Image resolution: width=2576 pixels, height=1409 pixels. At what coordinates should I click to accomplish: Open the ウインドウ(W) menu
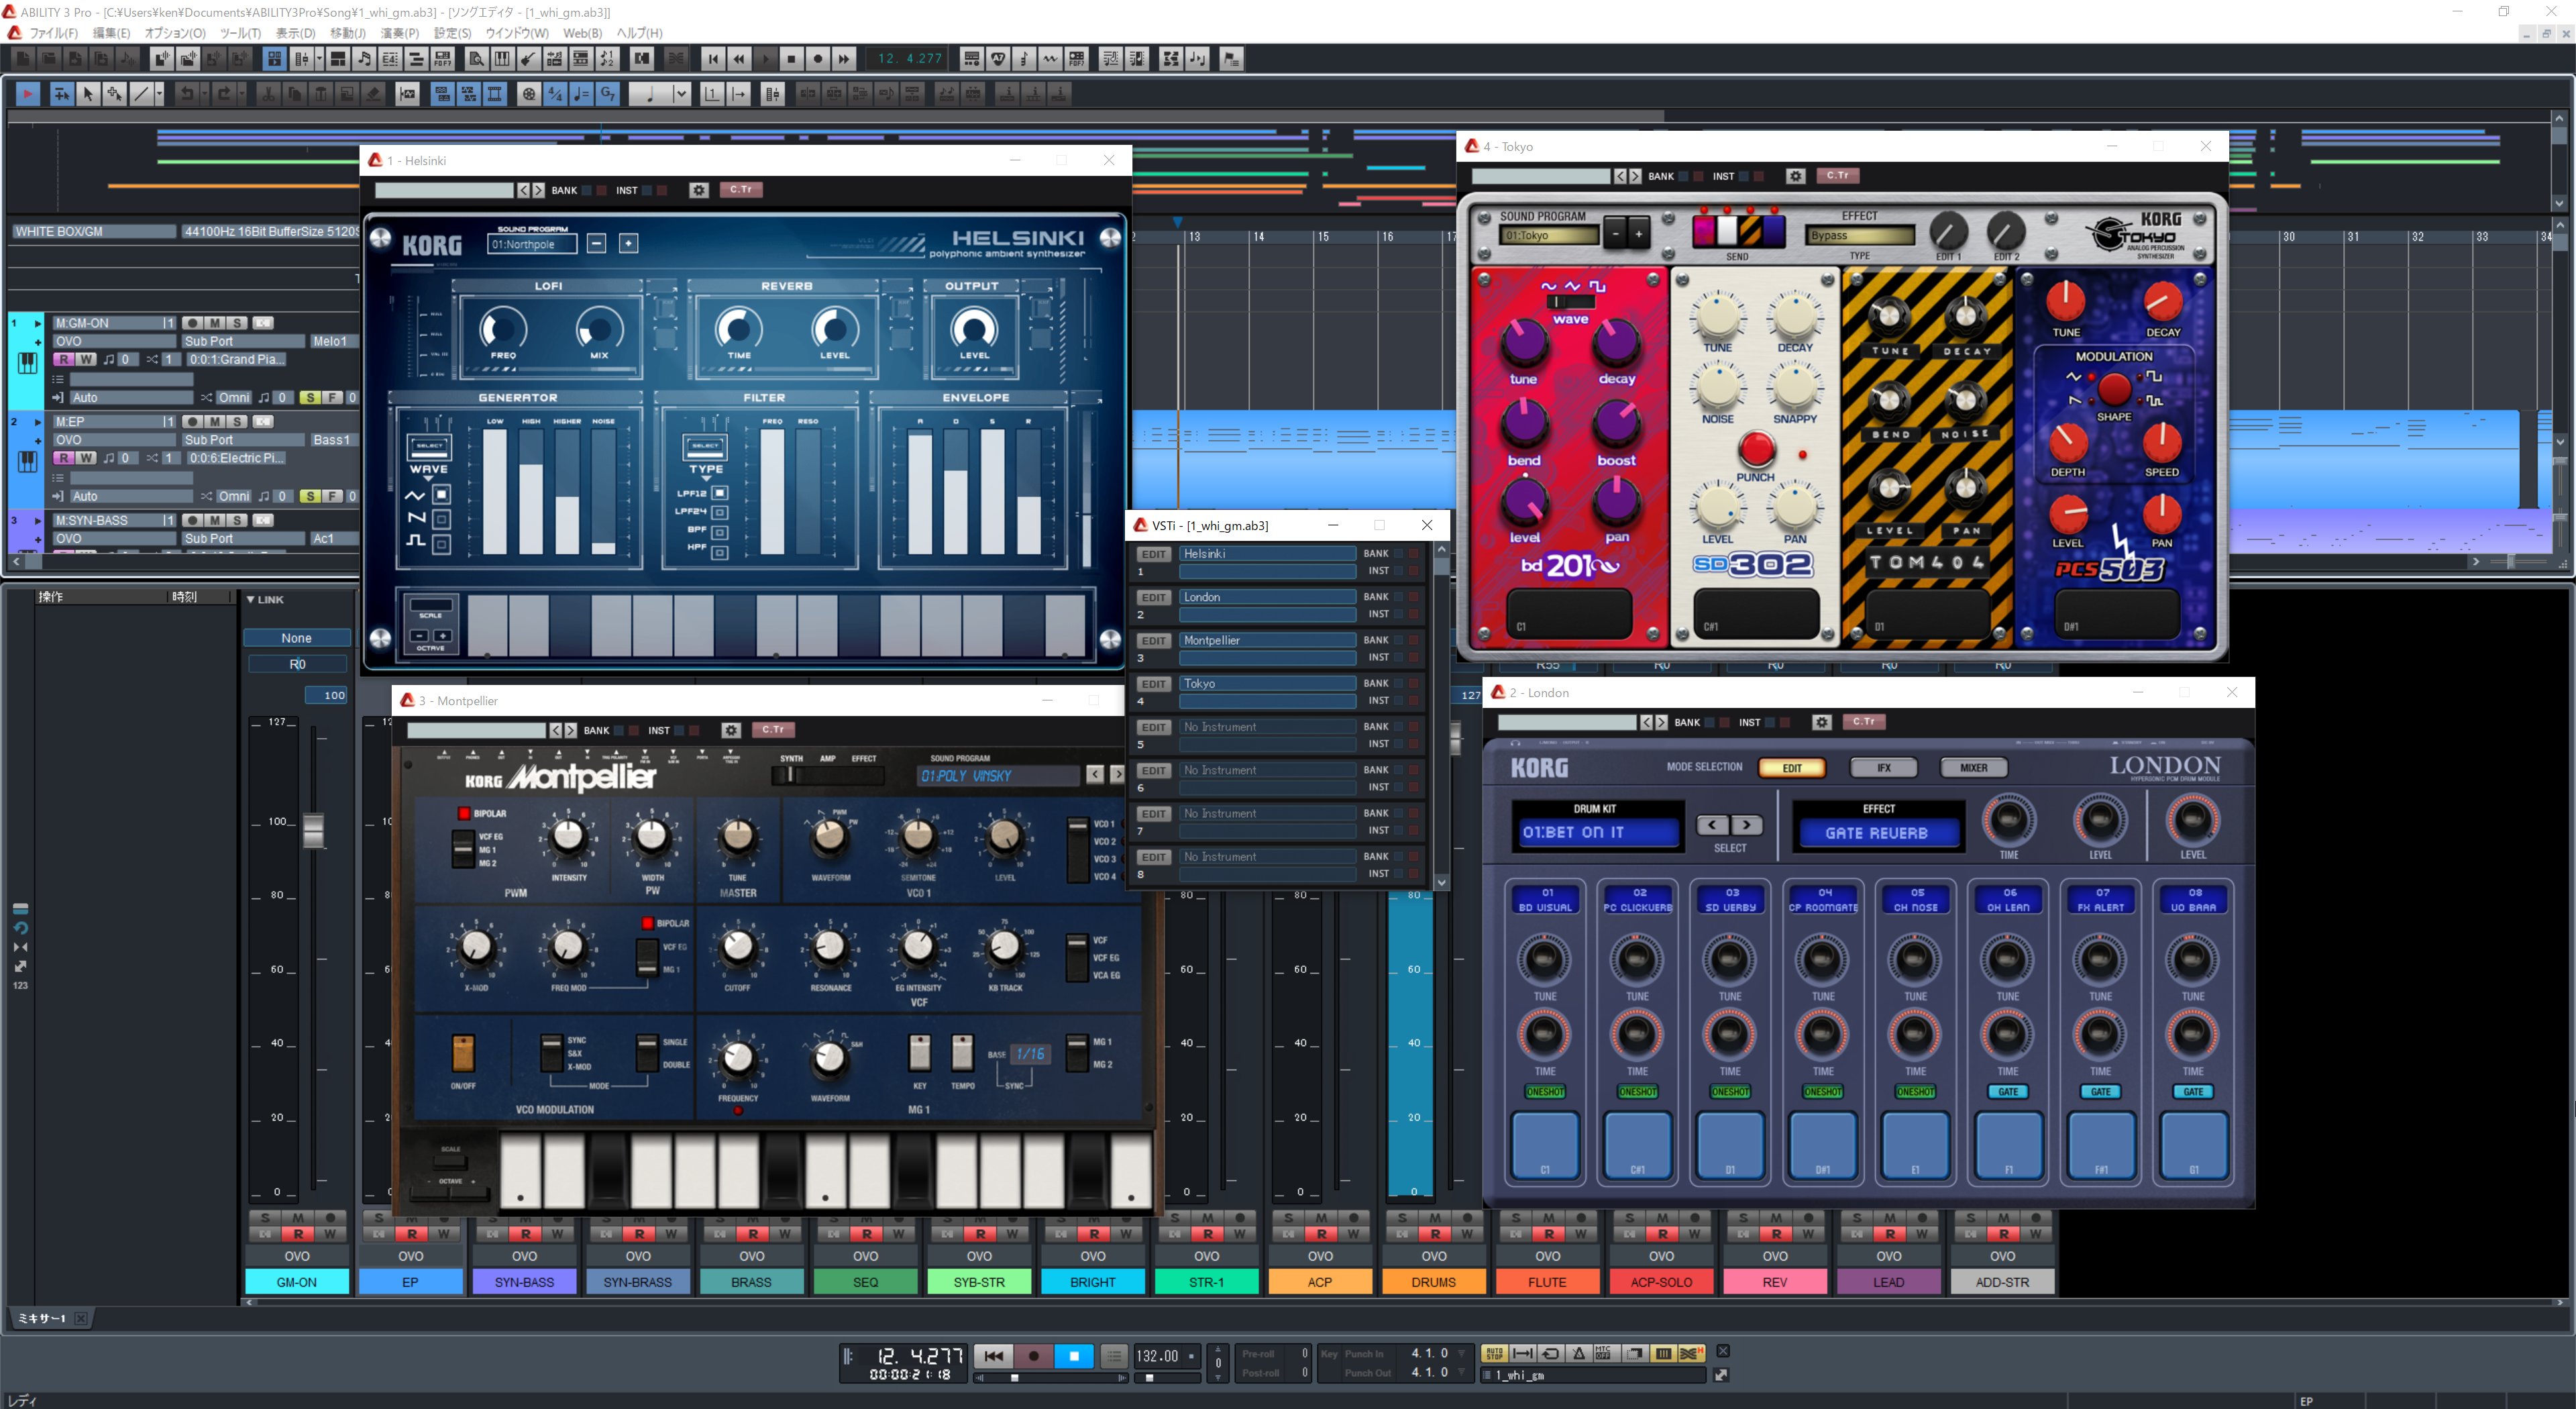tap(517, 33)
